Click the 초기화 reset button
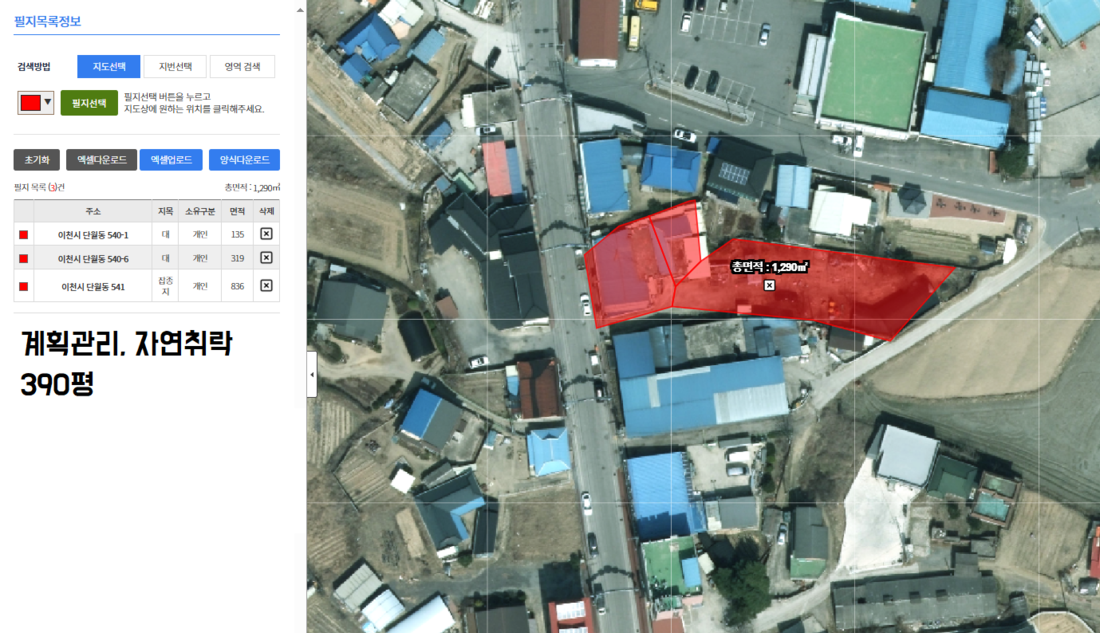 37,160
